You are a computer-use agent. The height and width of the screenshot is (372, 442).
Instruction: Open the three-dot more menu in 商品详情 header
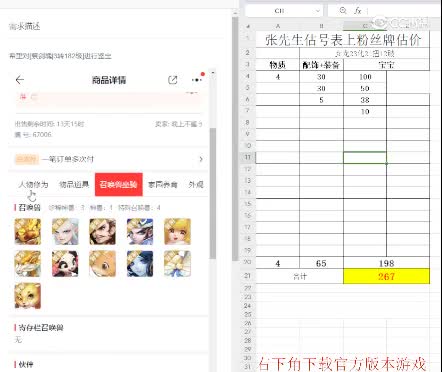click(x=197, y=80)
